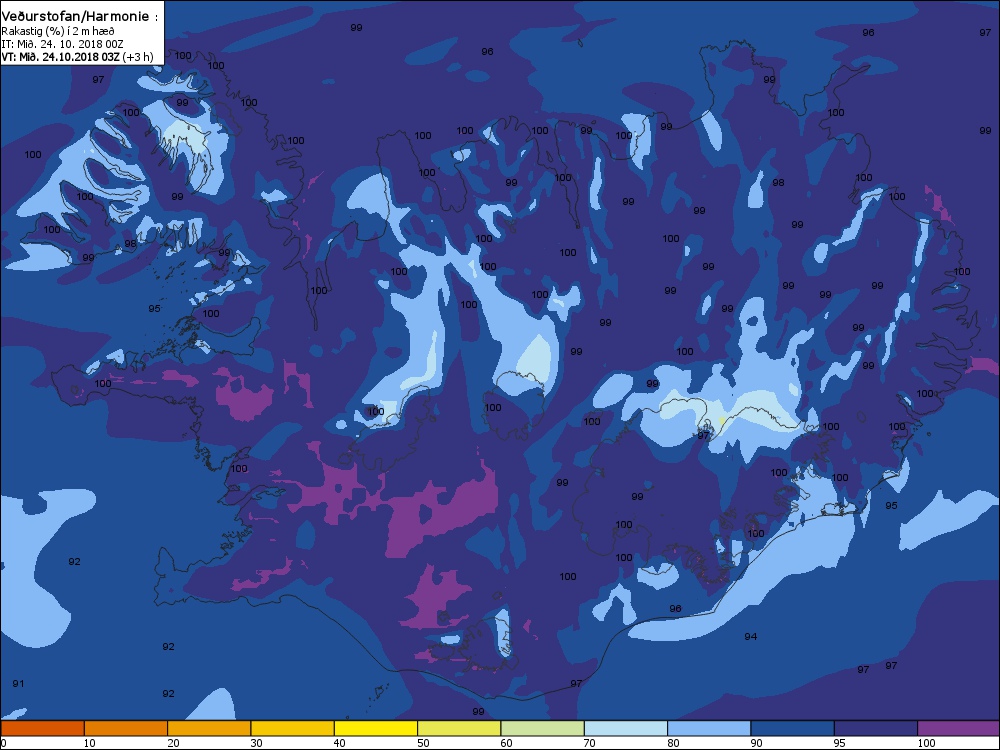Click the legend tick label 30
The width and height of the screenshot is (1000, 750).
[256, 743]
